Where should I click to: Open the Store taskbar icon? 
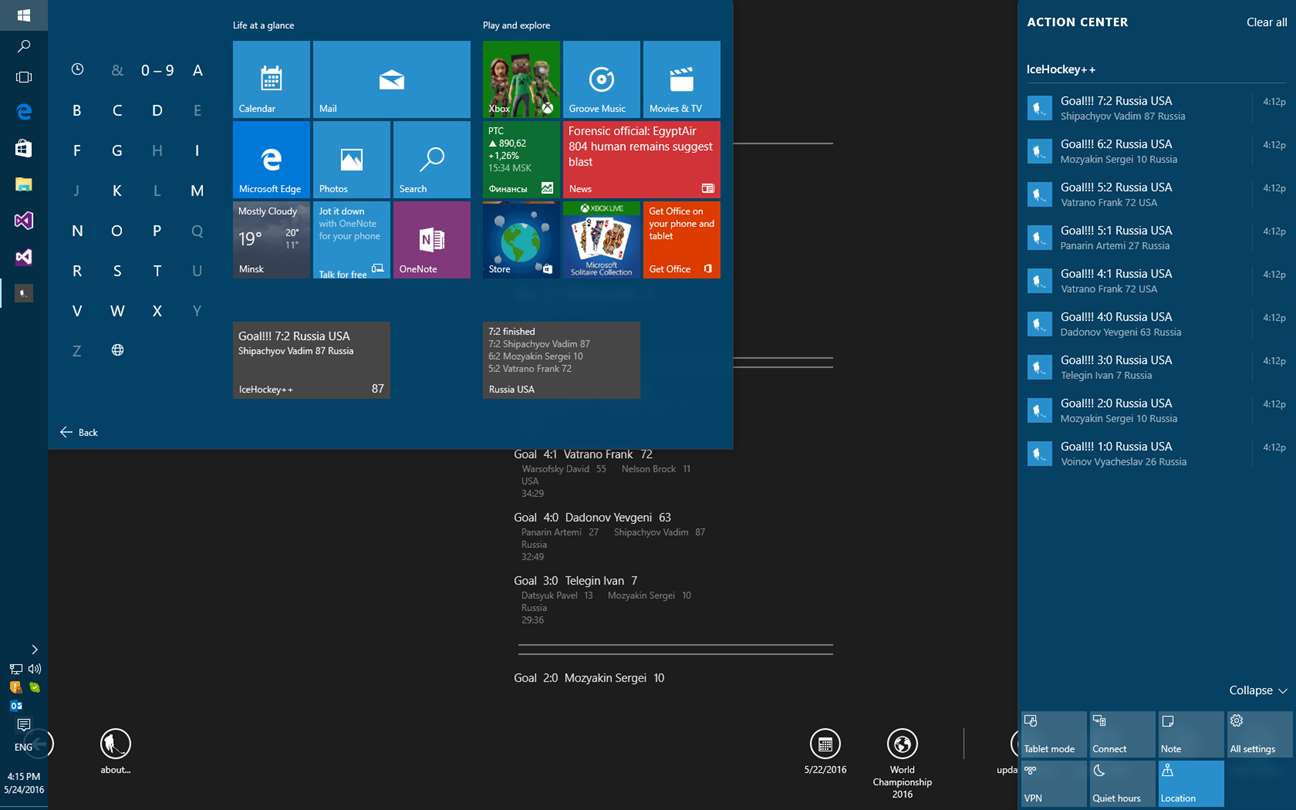[24, 148]
